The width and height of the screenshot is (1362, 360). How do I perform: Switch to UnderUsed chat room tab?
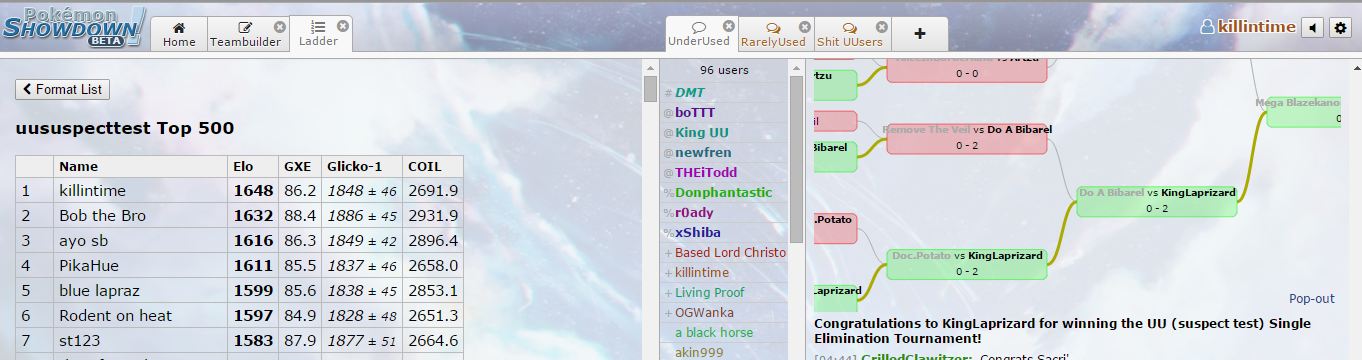tap(699, 34)
